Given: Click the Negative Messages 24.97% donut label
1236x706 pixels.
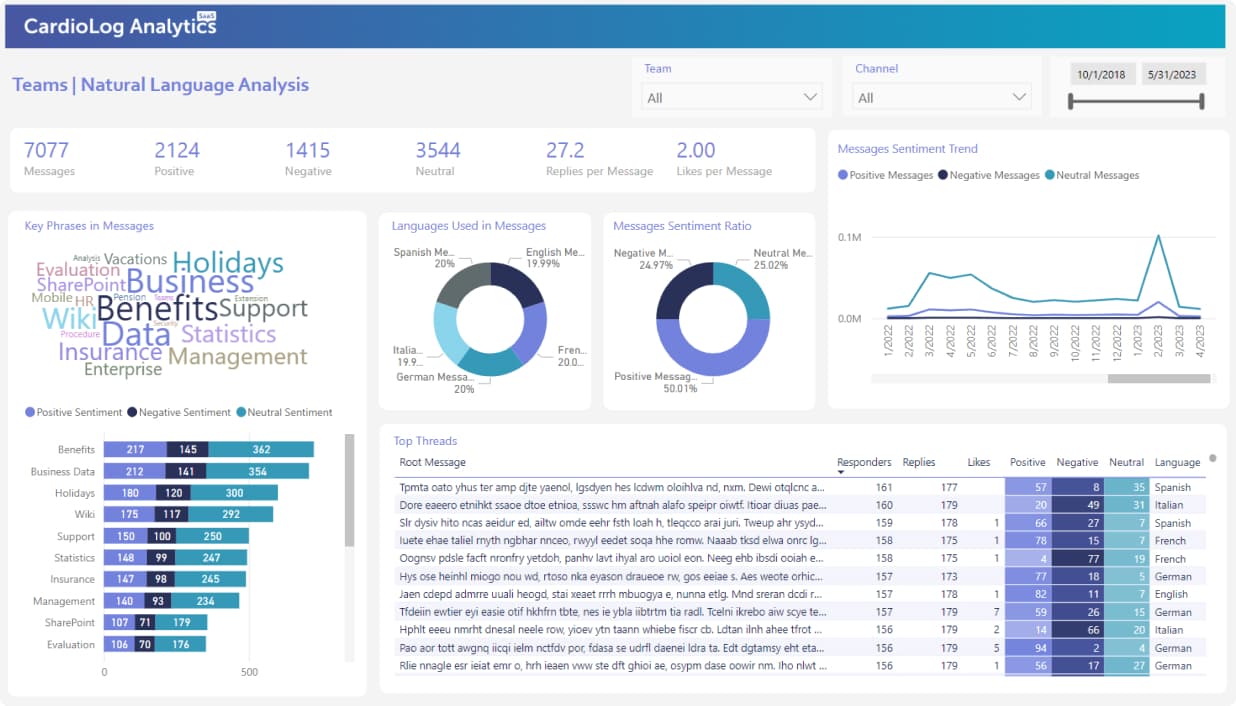Looking at the screenshot, I should 644,259.
